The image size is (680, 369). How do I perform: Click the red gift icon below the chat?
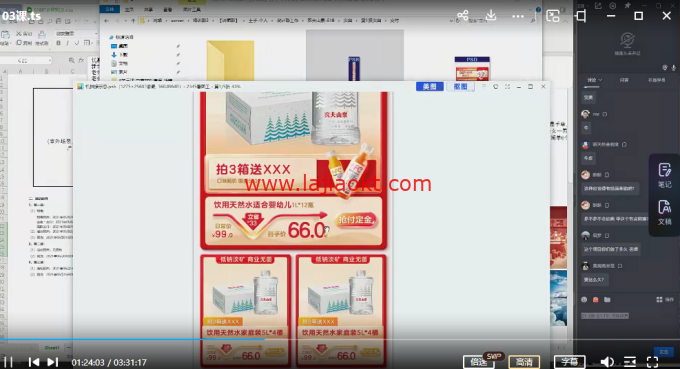point(595,300)
